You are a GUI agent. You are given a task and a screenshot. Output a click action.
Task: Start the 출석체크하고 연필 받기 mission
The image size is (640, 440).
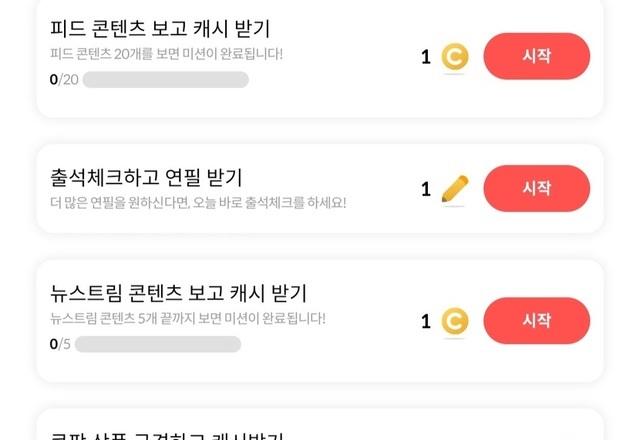[x=536, y=188]
